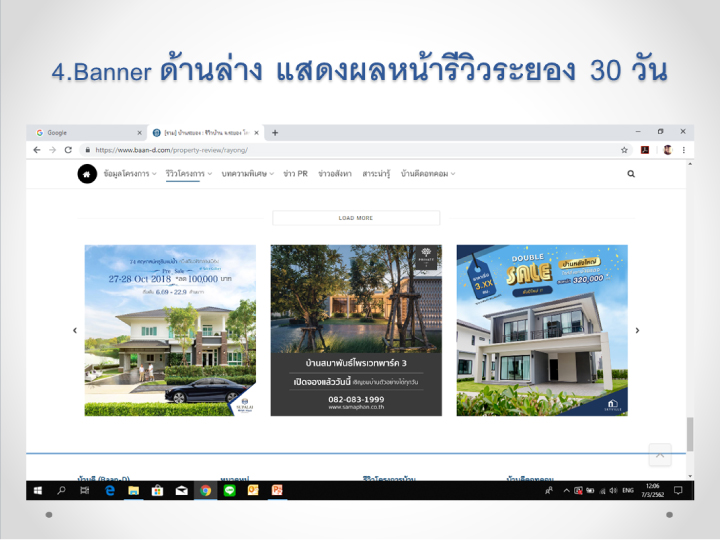Open Chrome's three-dot menu
The image size is (720, 540).
pos(684,150)
